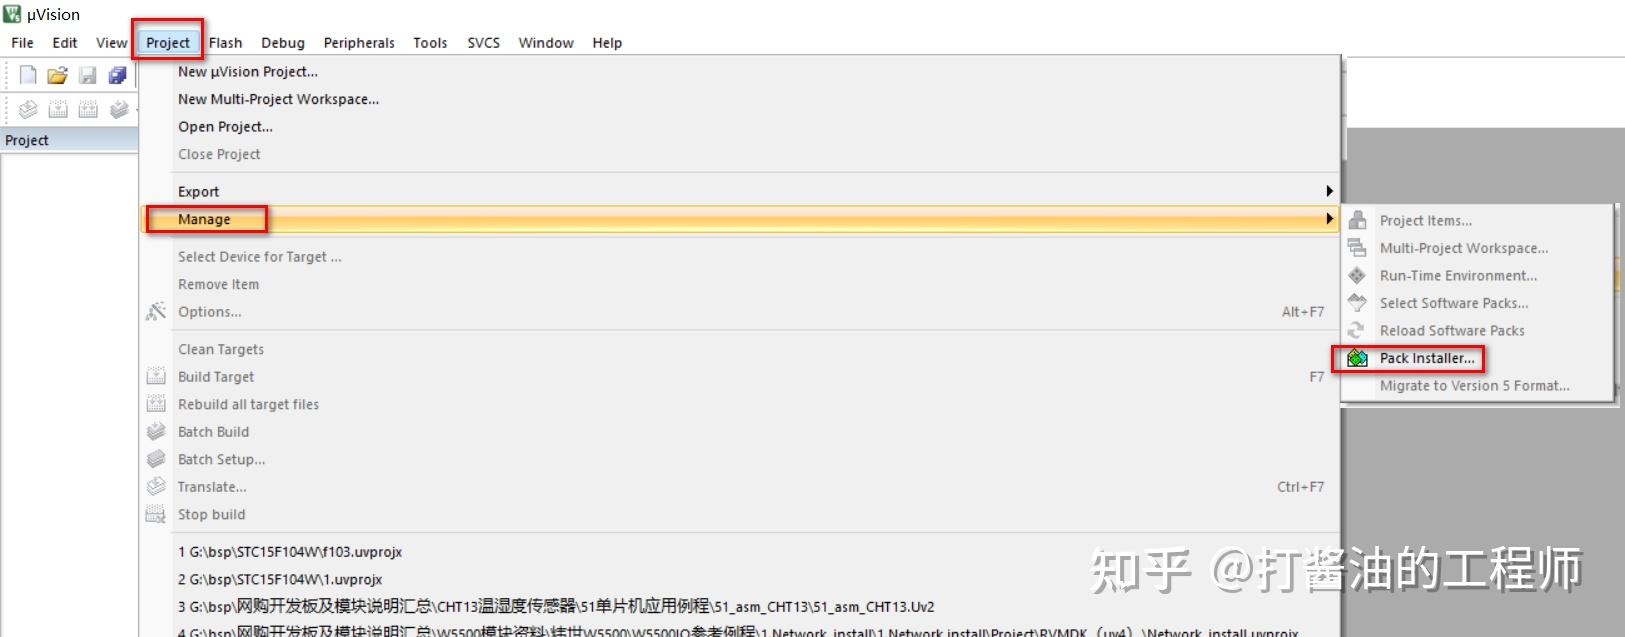Screen dimensions: 1625x637
Task: Select Translate... menu entry
Action: [740, 487]
